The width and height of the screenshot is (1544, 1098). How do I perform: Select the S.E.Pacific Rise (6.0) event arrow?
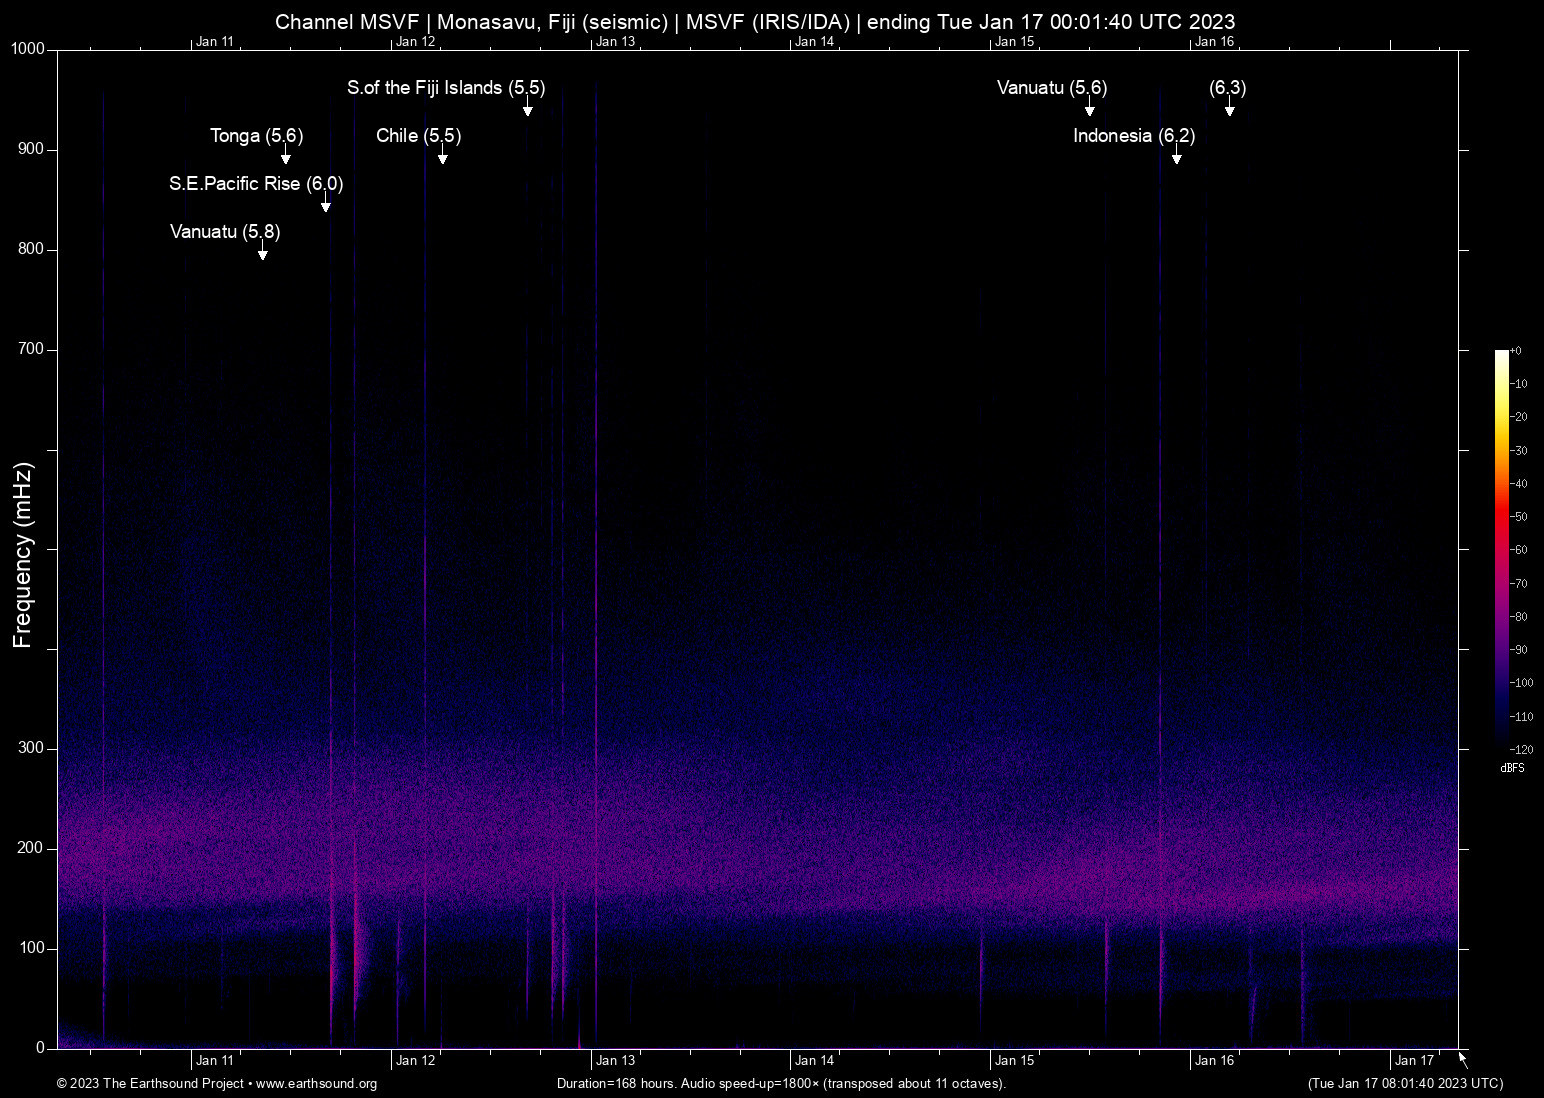tap(325, 205)
